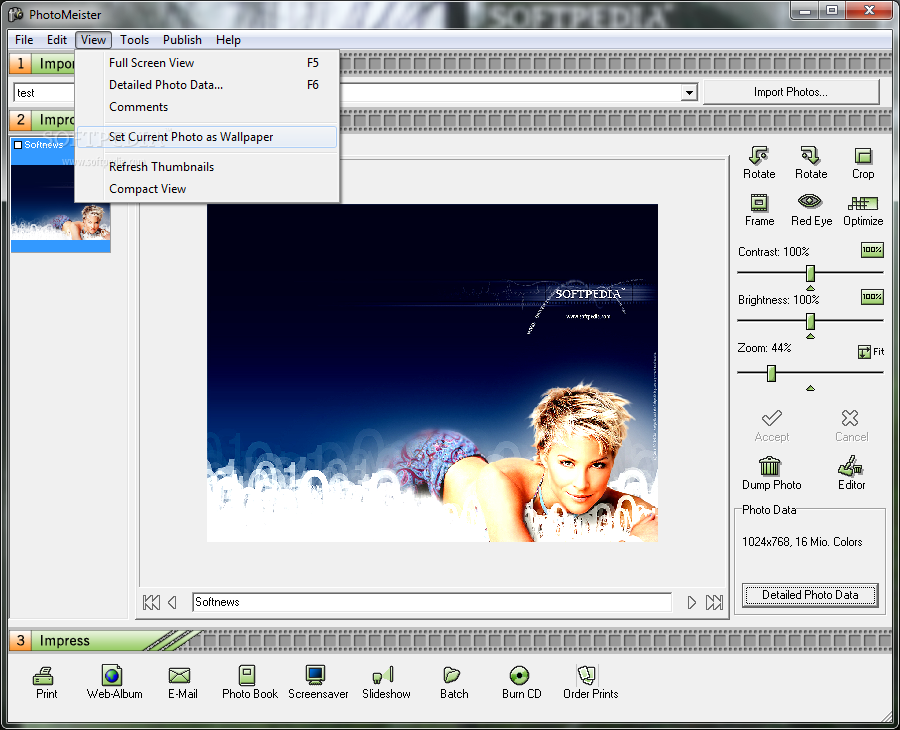The width and height of the screenshot is (900, 730).
Task: Open the File menu
Action: point(24,40)
